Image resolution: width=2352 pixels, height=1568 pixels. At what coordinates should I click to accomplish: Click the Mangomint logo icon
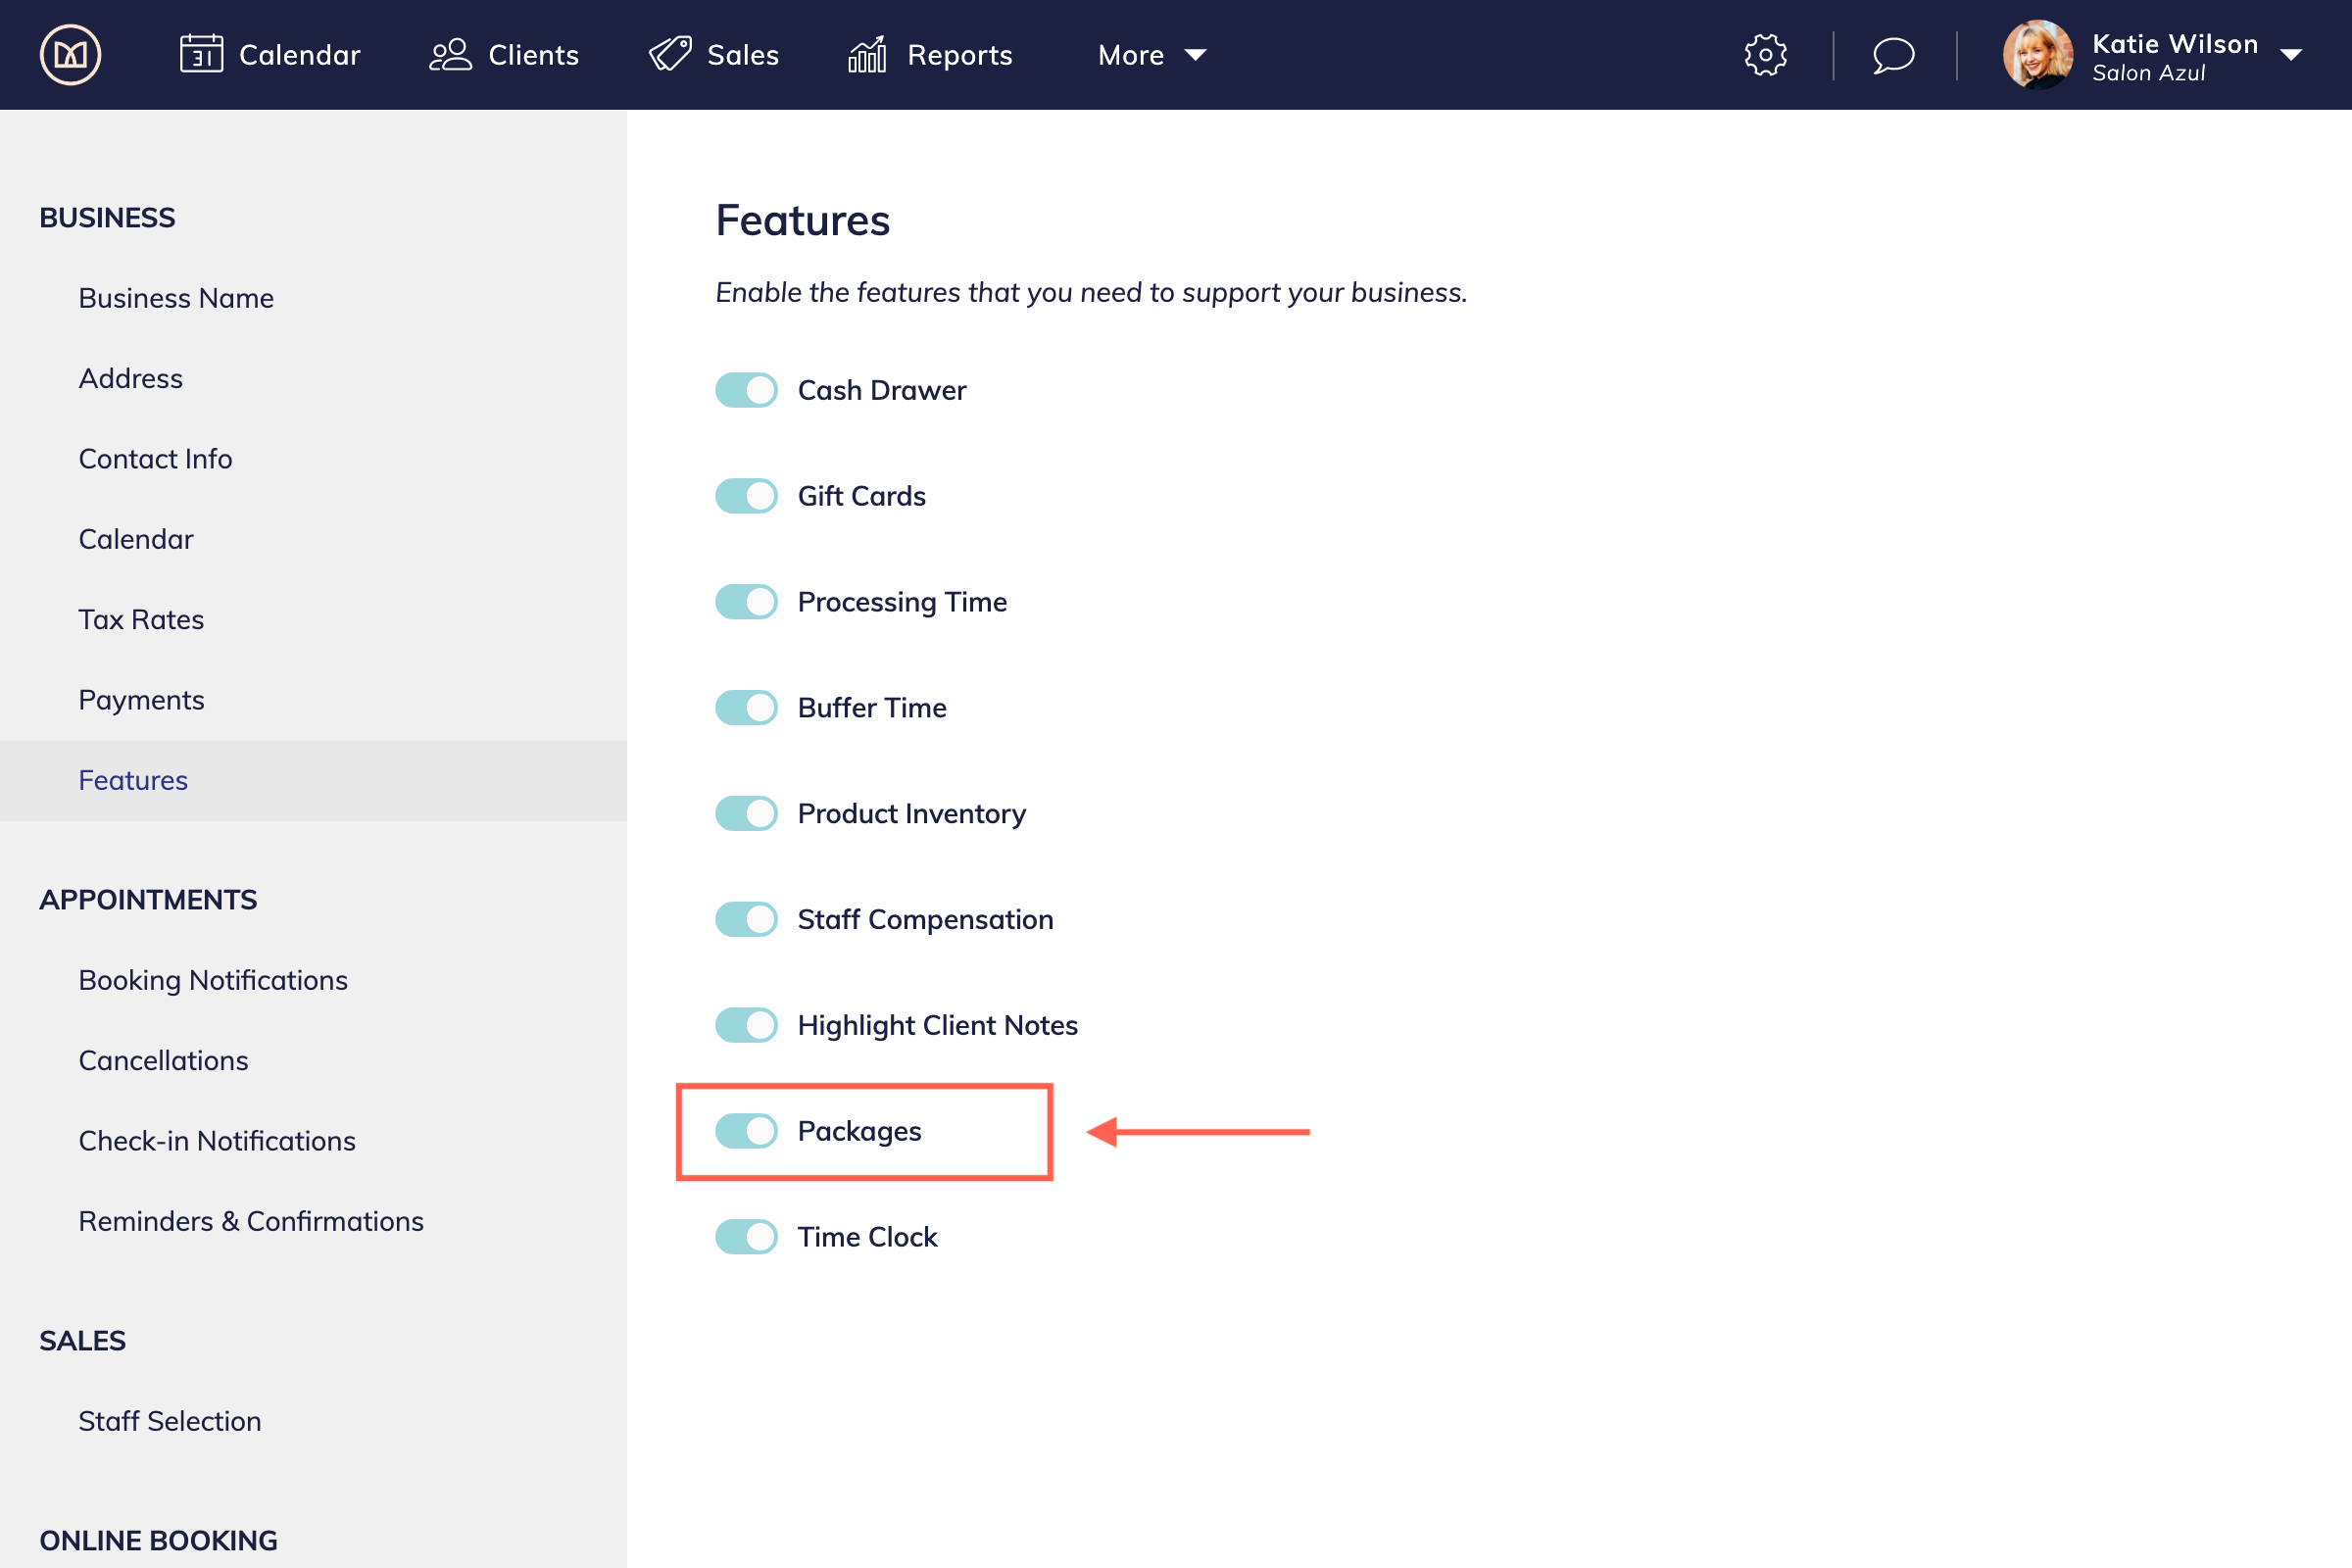[x=70, y=55]
